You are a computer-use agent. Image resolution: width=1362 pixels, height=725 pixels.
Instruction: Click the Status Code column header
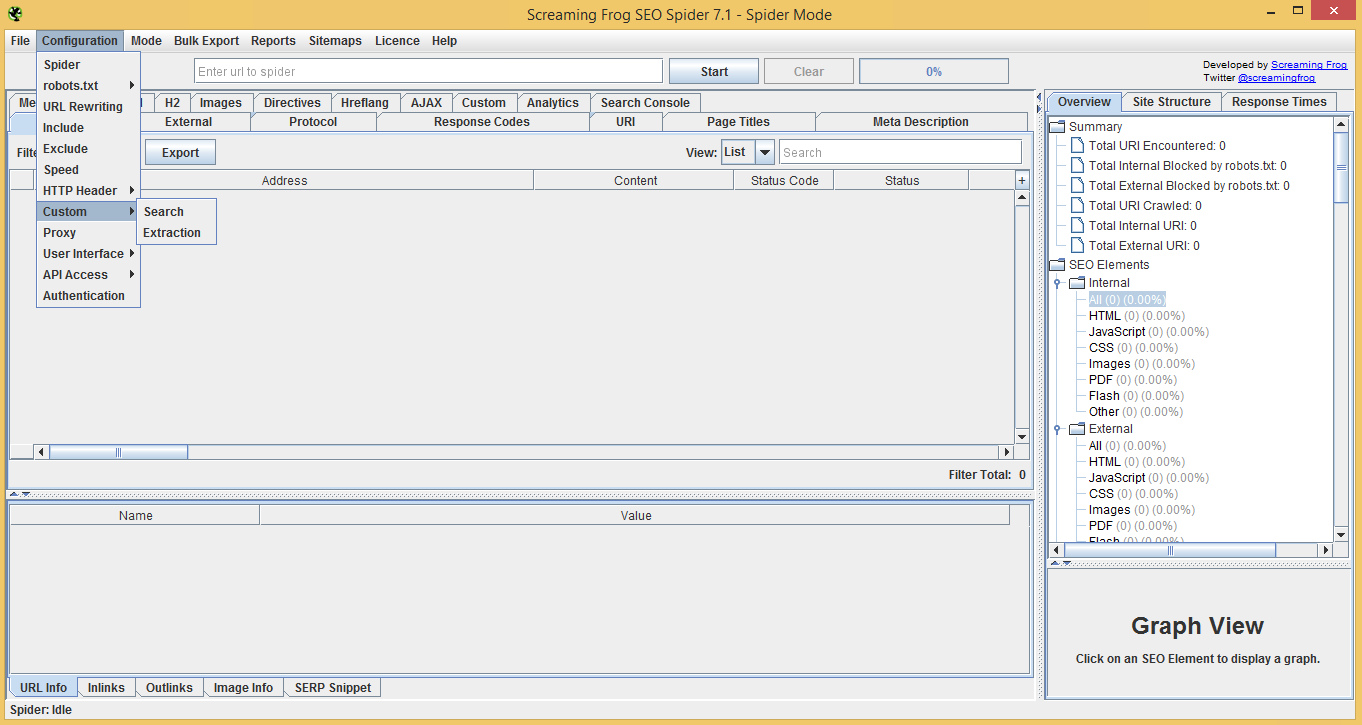[x=784, y=181]
